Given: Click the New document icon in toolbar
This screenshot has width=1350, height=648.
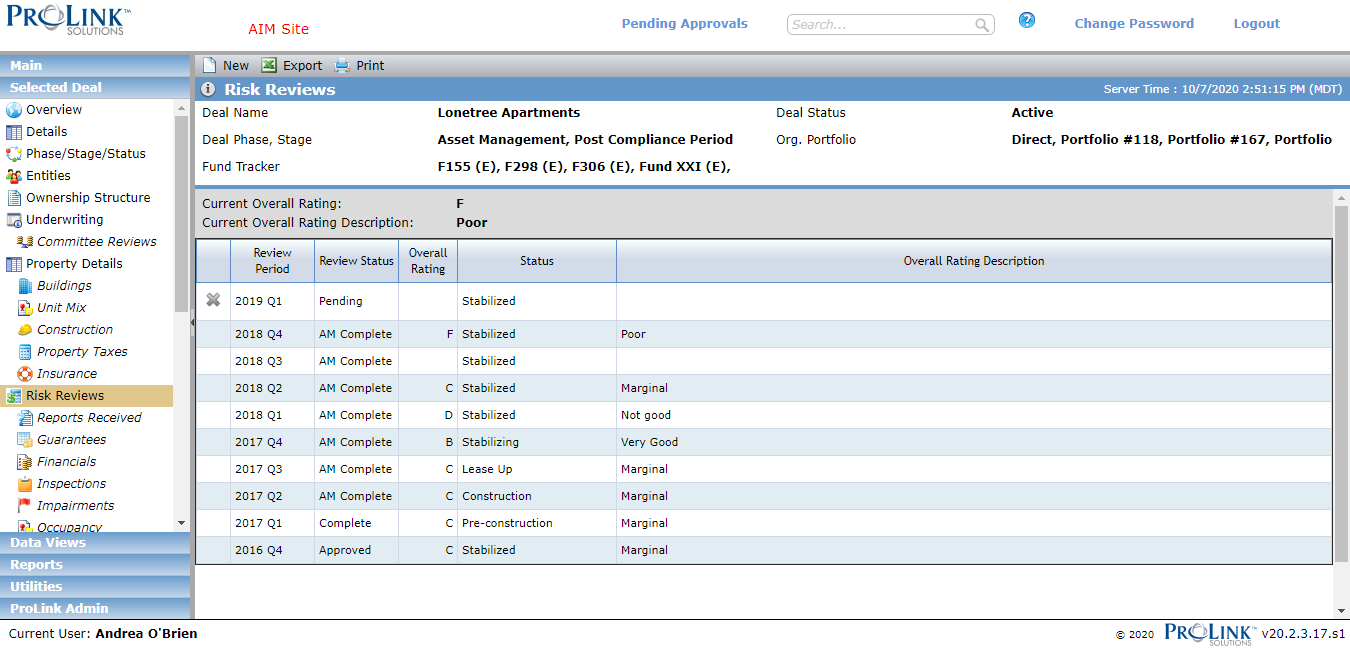Looking at the screenshot, I should coord(209,65).
